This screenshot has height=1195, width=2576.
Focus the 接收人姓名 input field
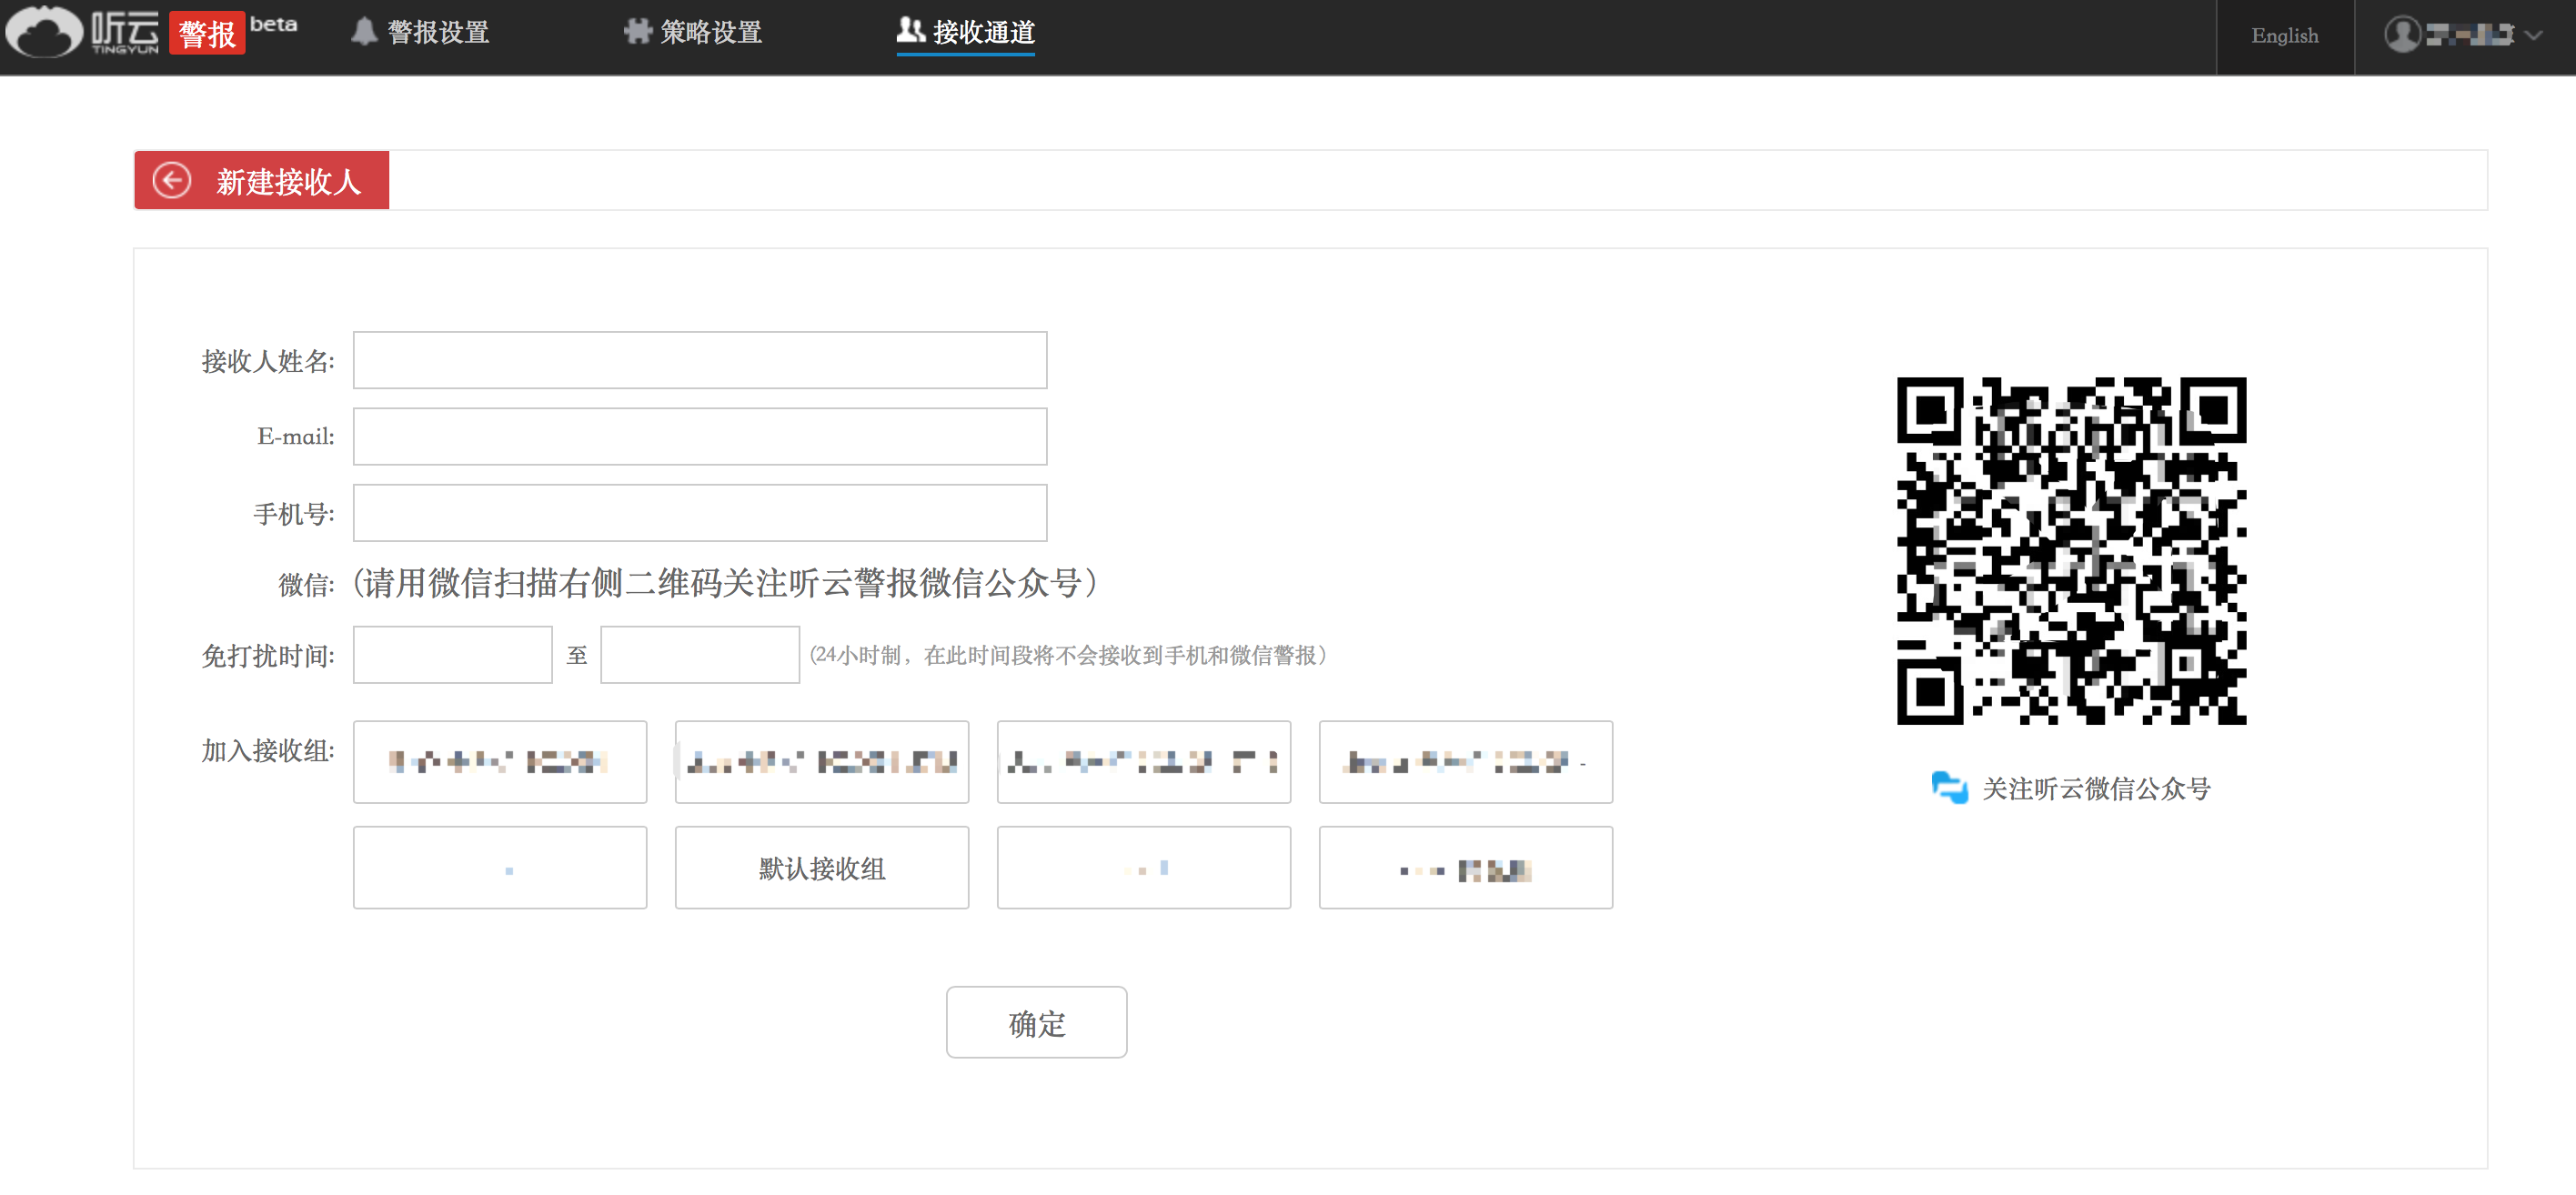click(x=700, y=360)
